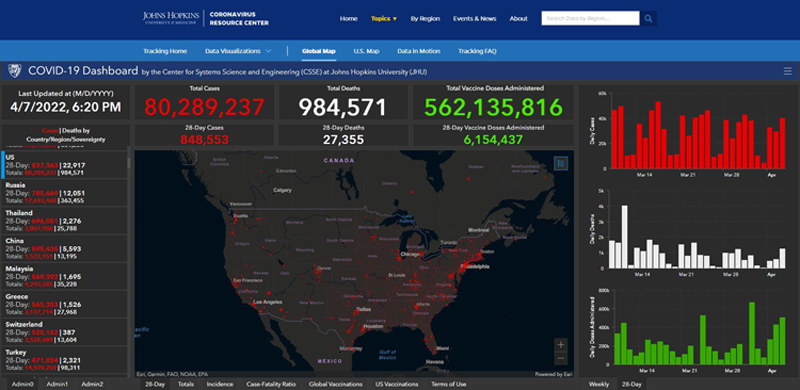The height and width of the screenshot is (390, 800).
Task: Expand the Topics dropdown
Action: coord(384,18)
